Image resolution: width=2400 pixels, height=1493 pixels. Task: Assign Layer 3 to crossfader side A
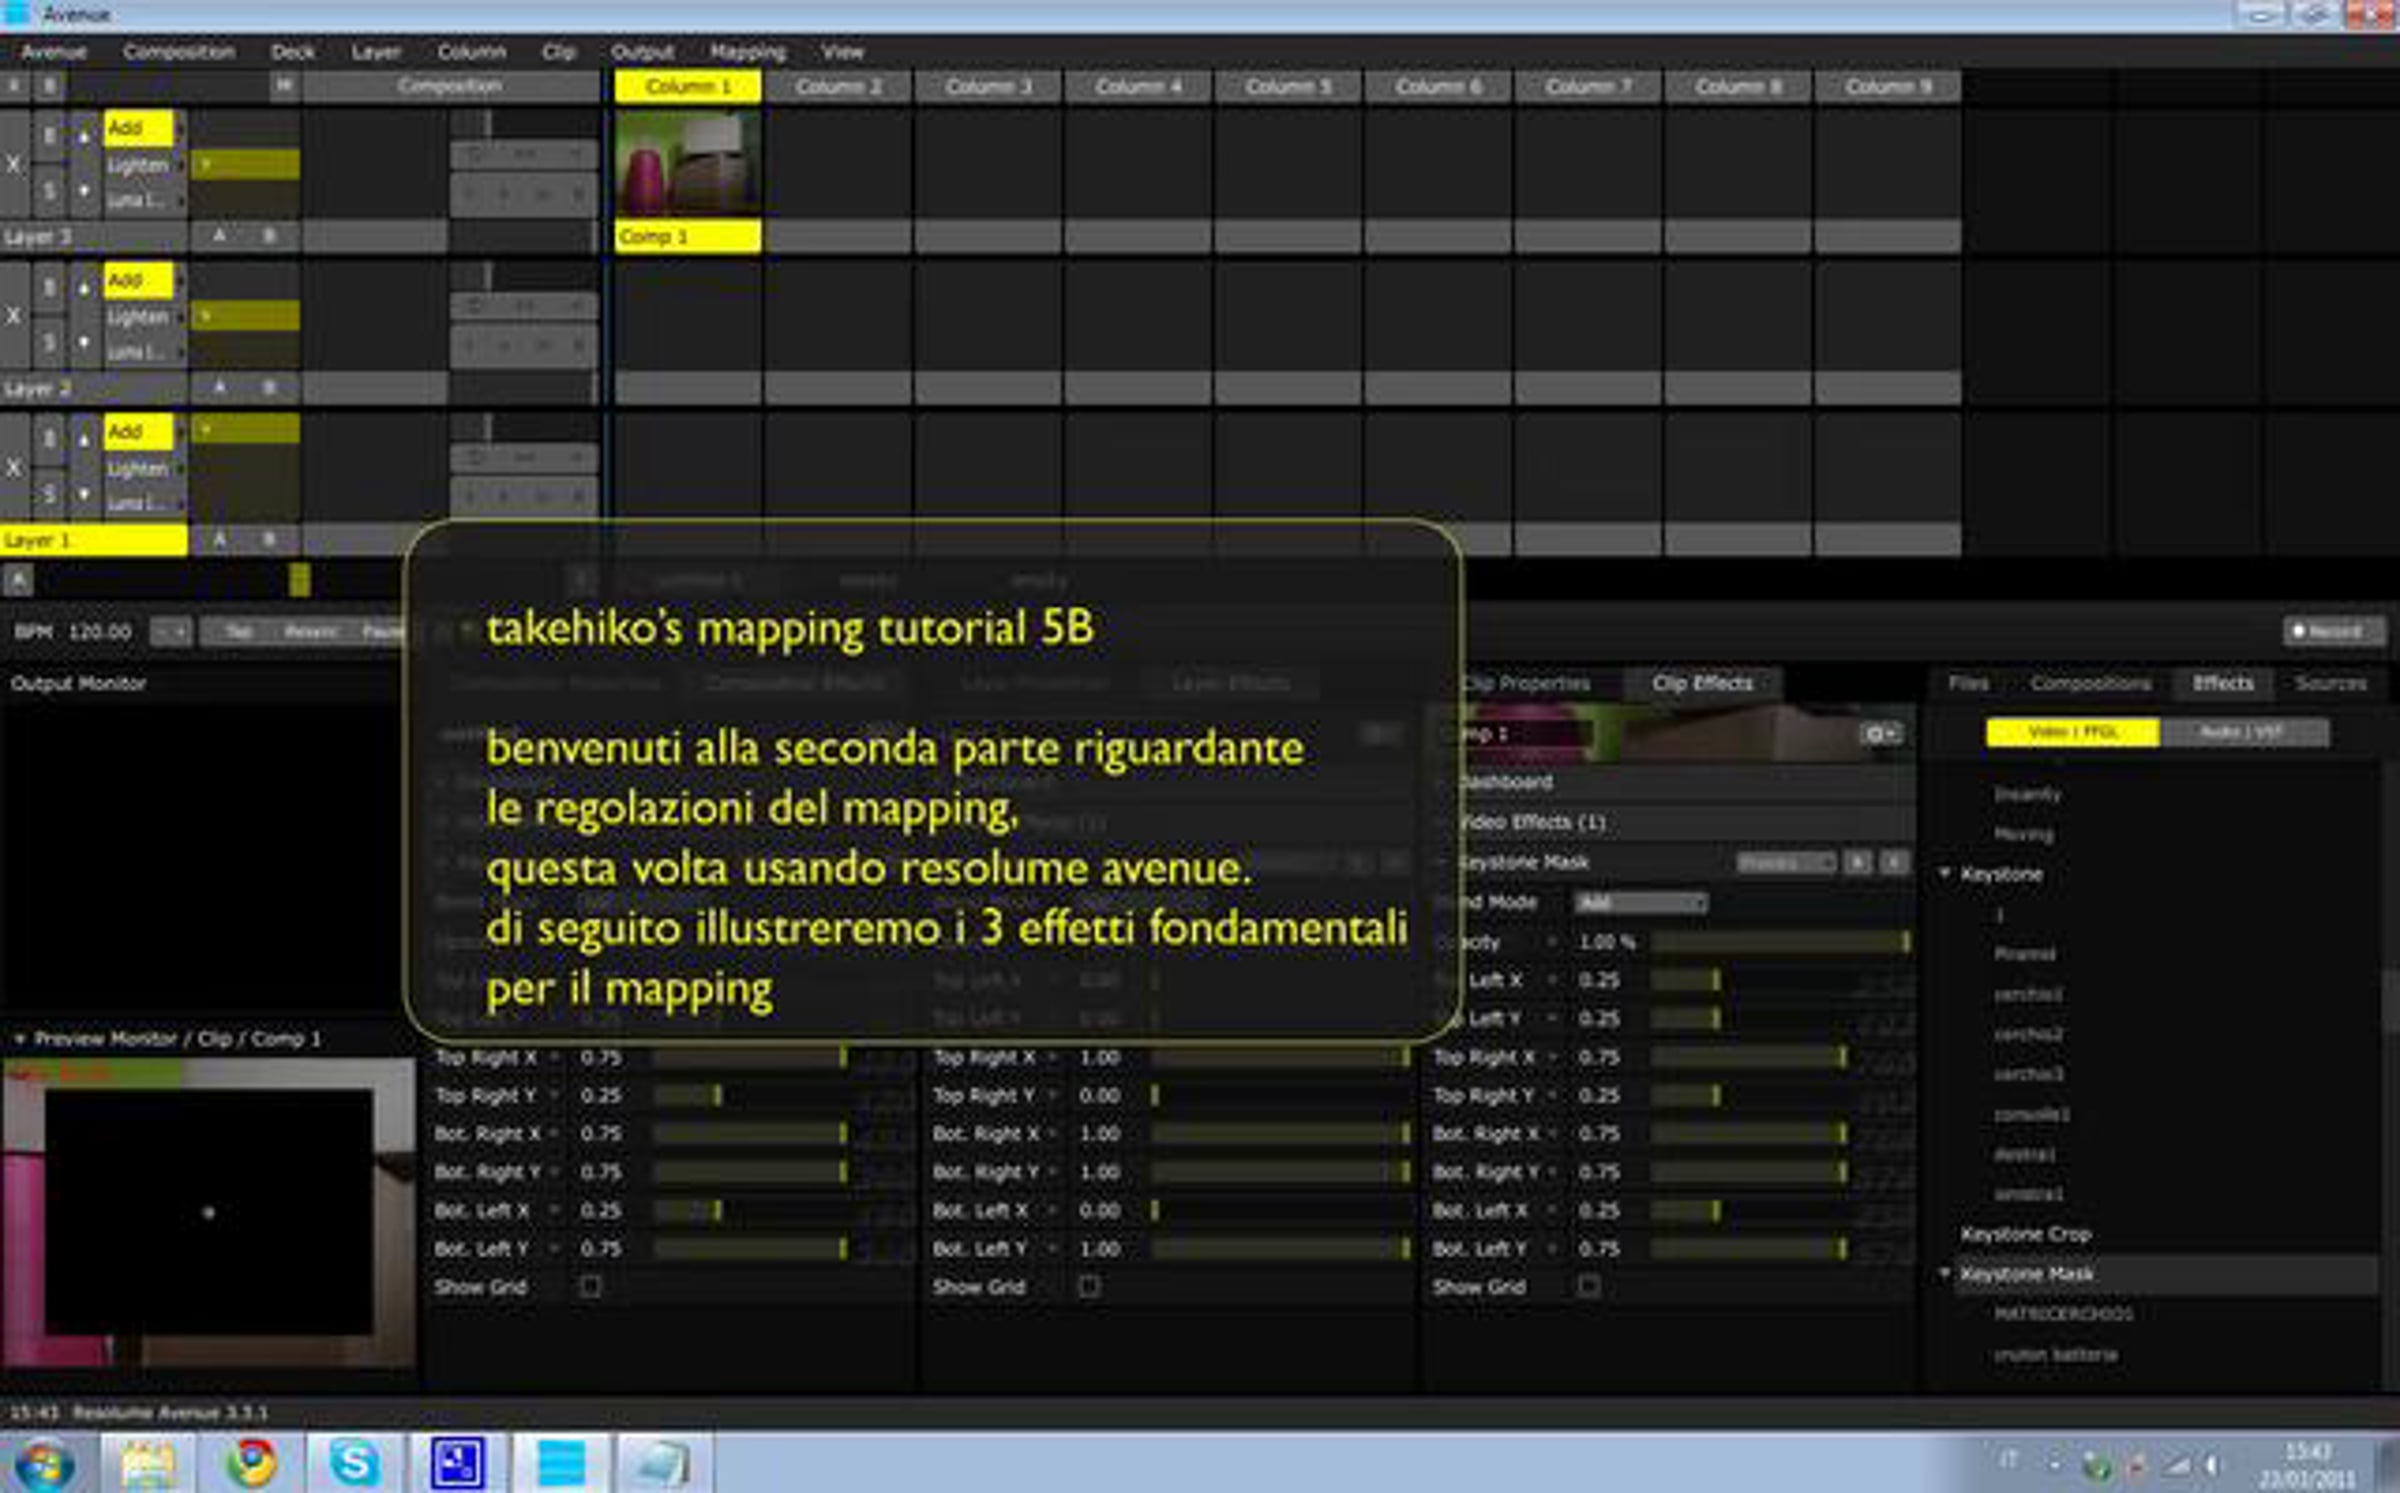[219, 236]
